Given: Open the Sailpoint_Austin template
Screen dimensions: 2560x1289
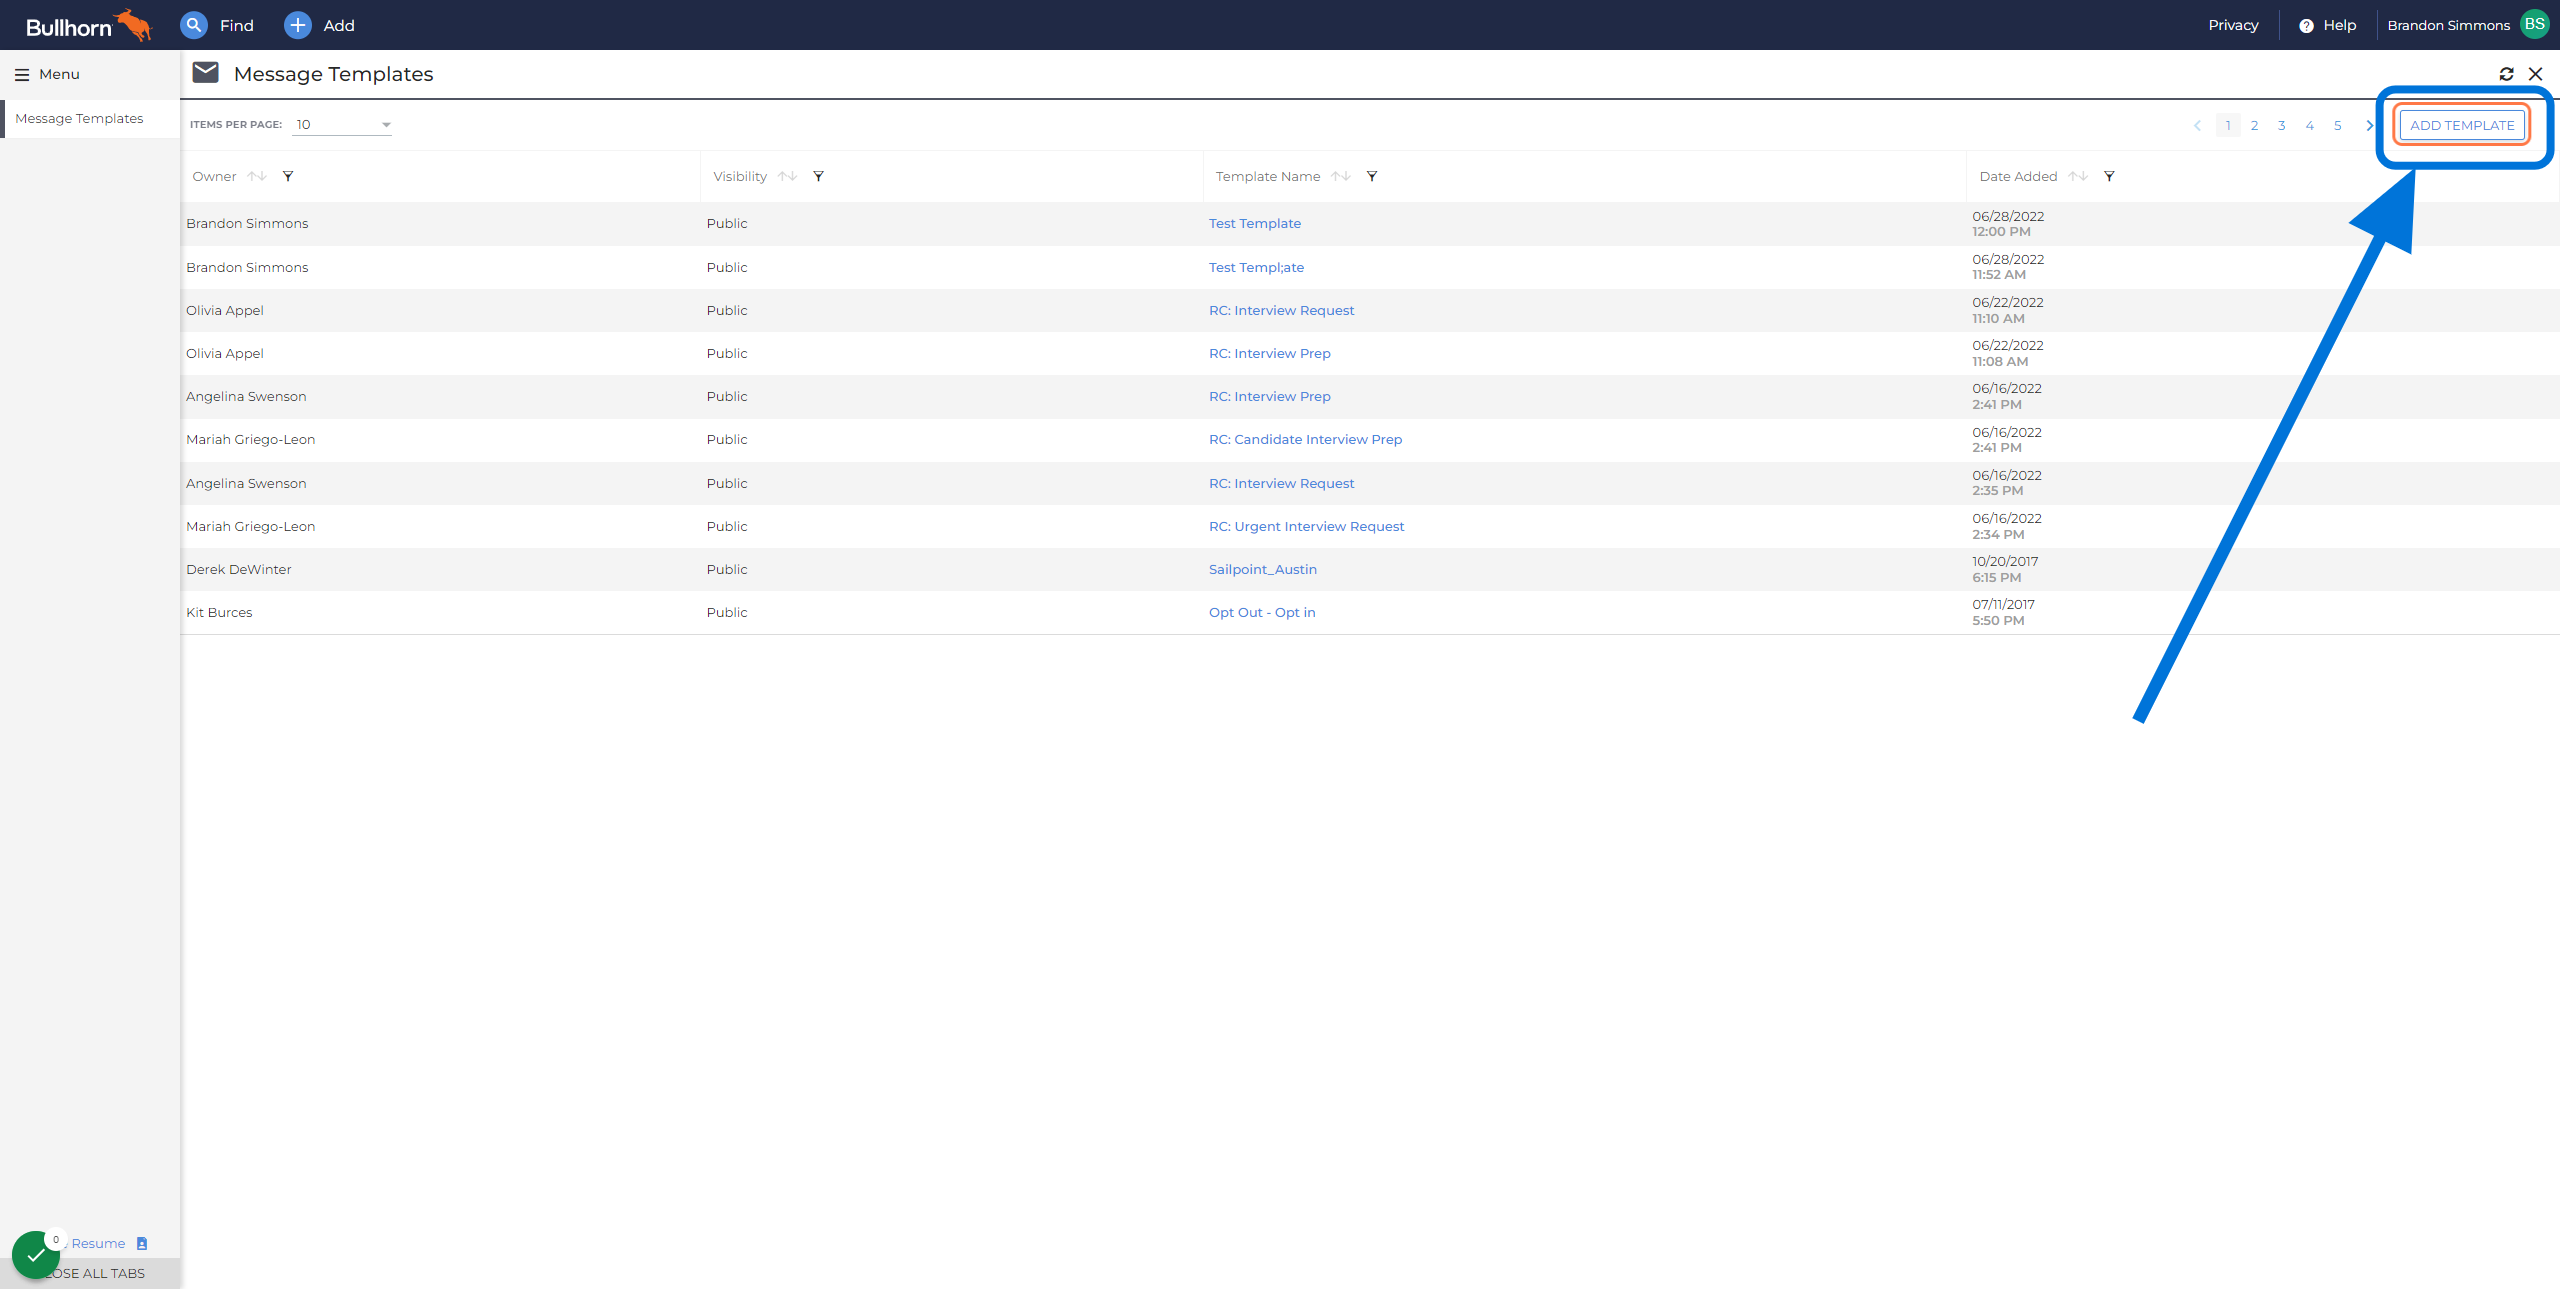Looking at the screenshot, I should point(1262,569).
